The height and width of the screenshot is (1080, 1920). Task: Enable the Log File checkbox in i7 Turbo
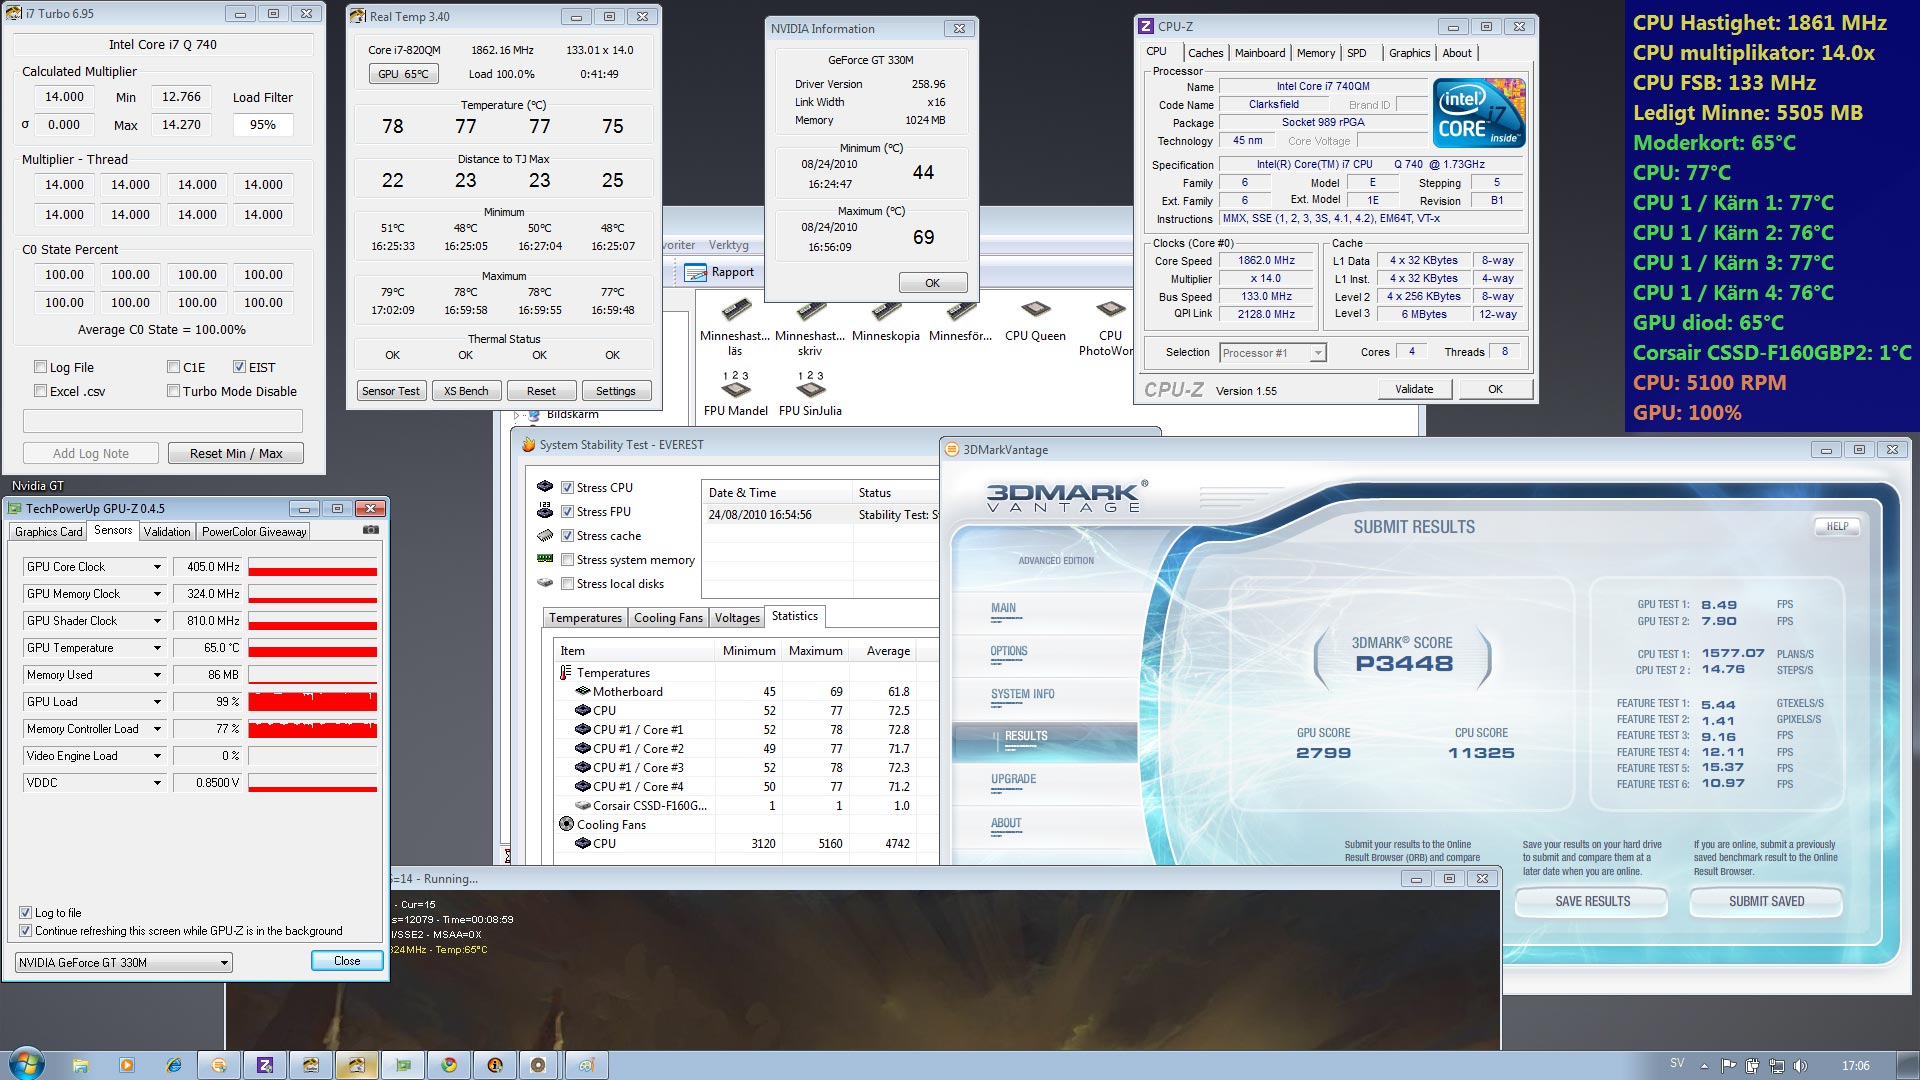(41, 367)
